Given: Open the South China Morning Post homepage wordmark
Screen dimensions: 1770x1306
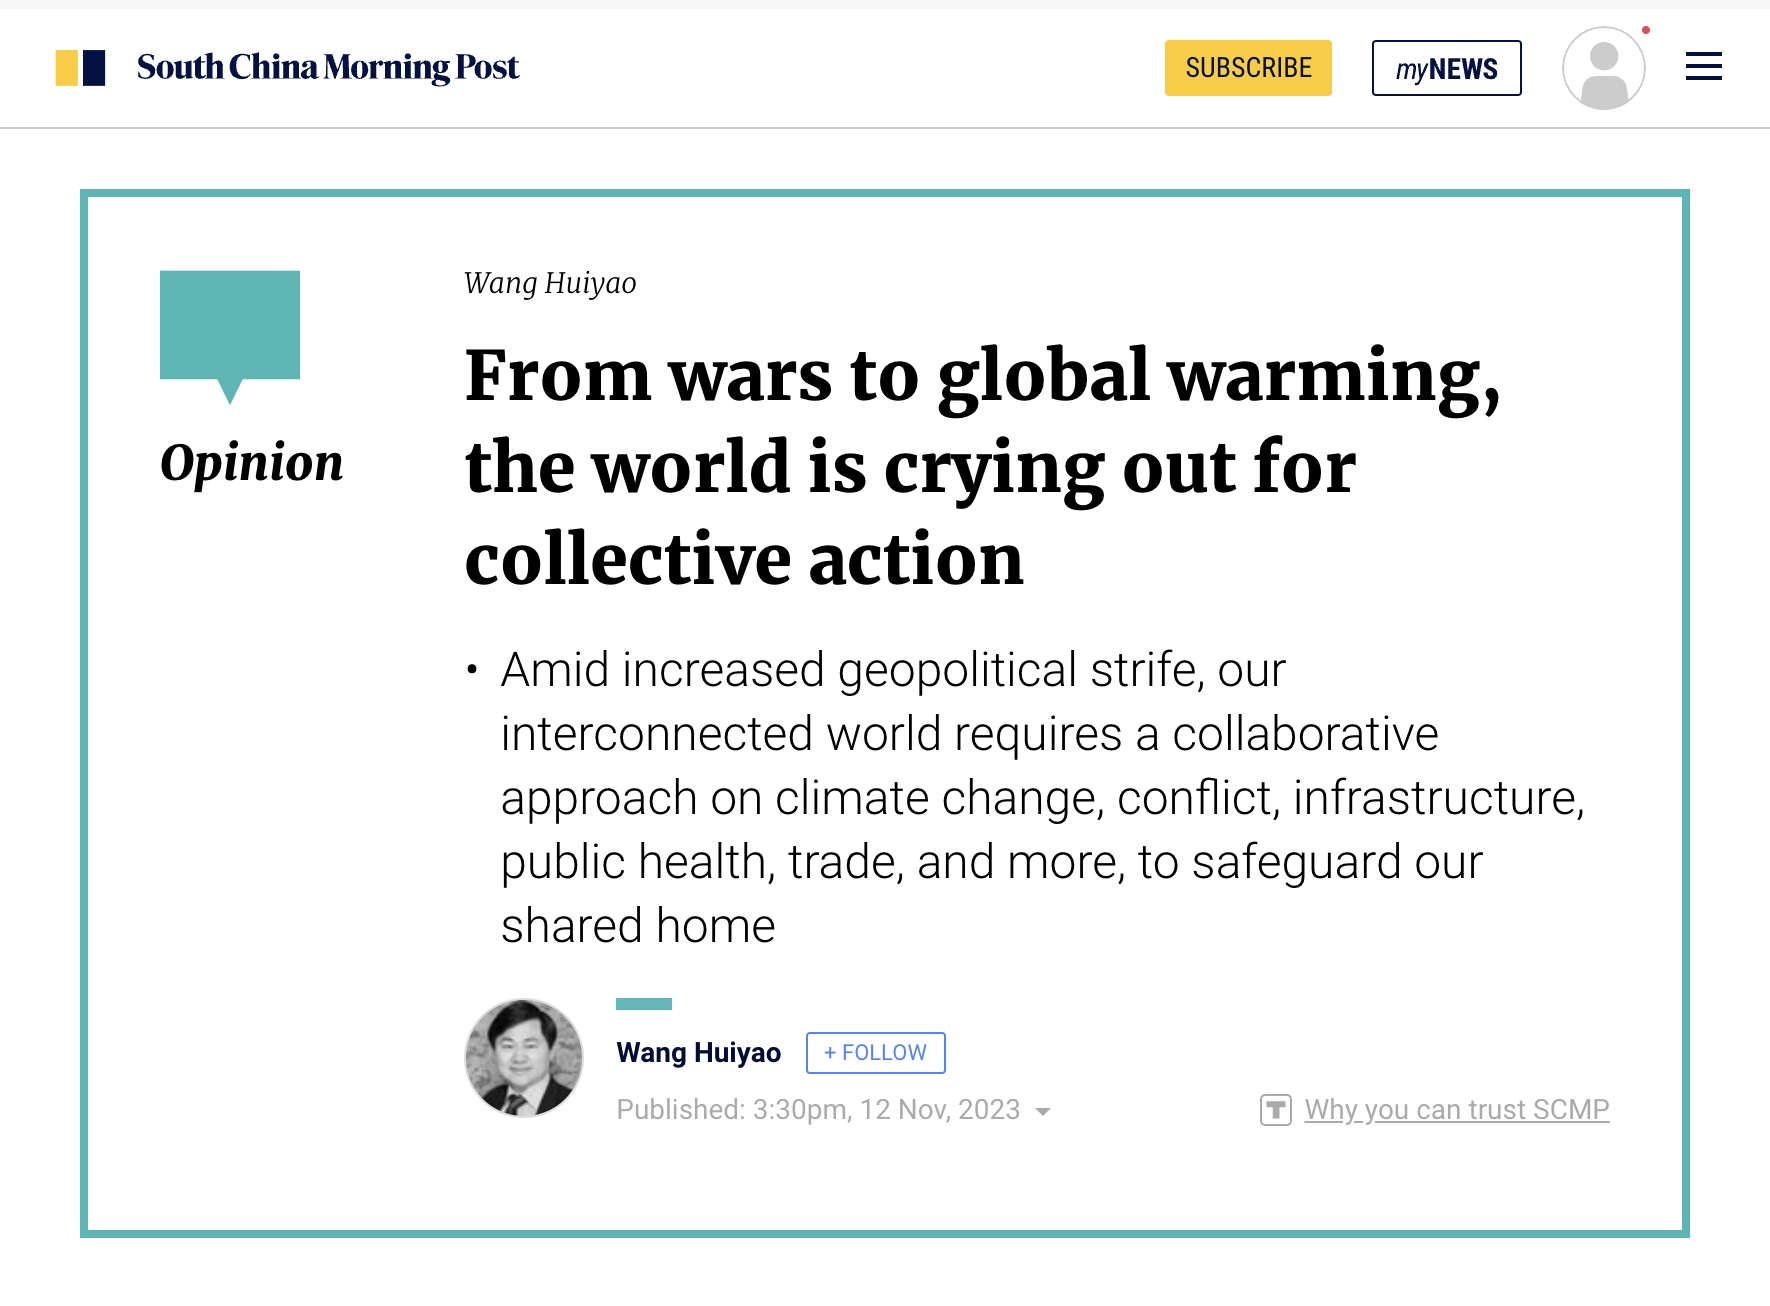Looking at the screenshot, I should (328, 67).
